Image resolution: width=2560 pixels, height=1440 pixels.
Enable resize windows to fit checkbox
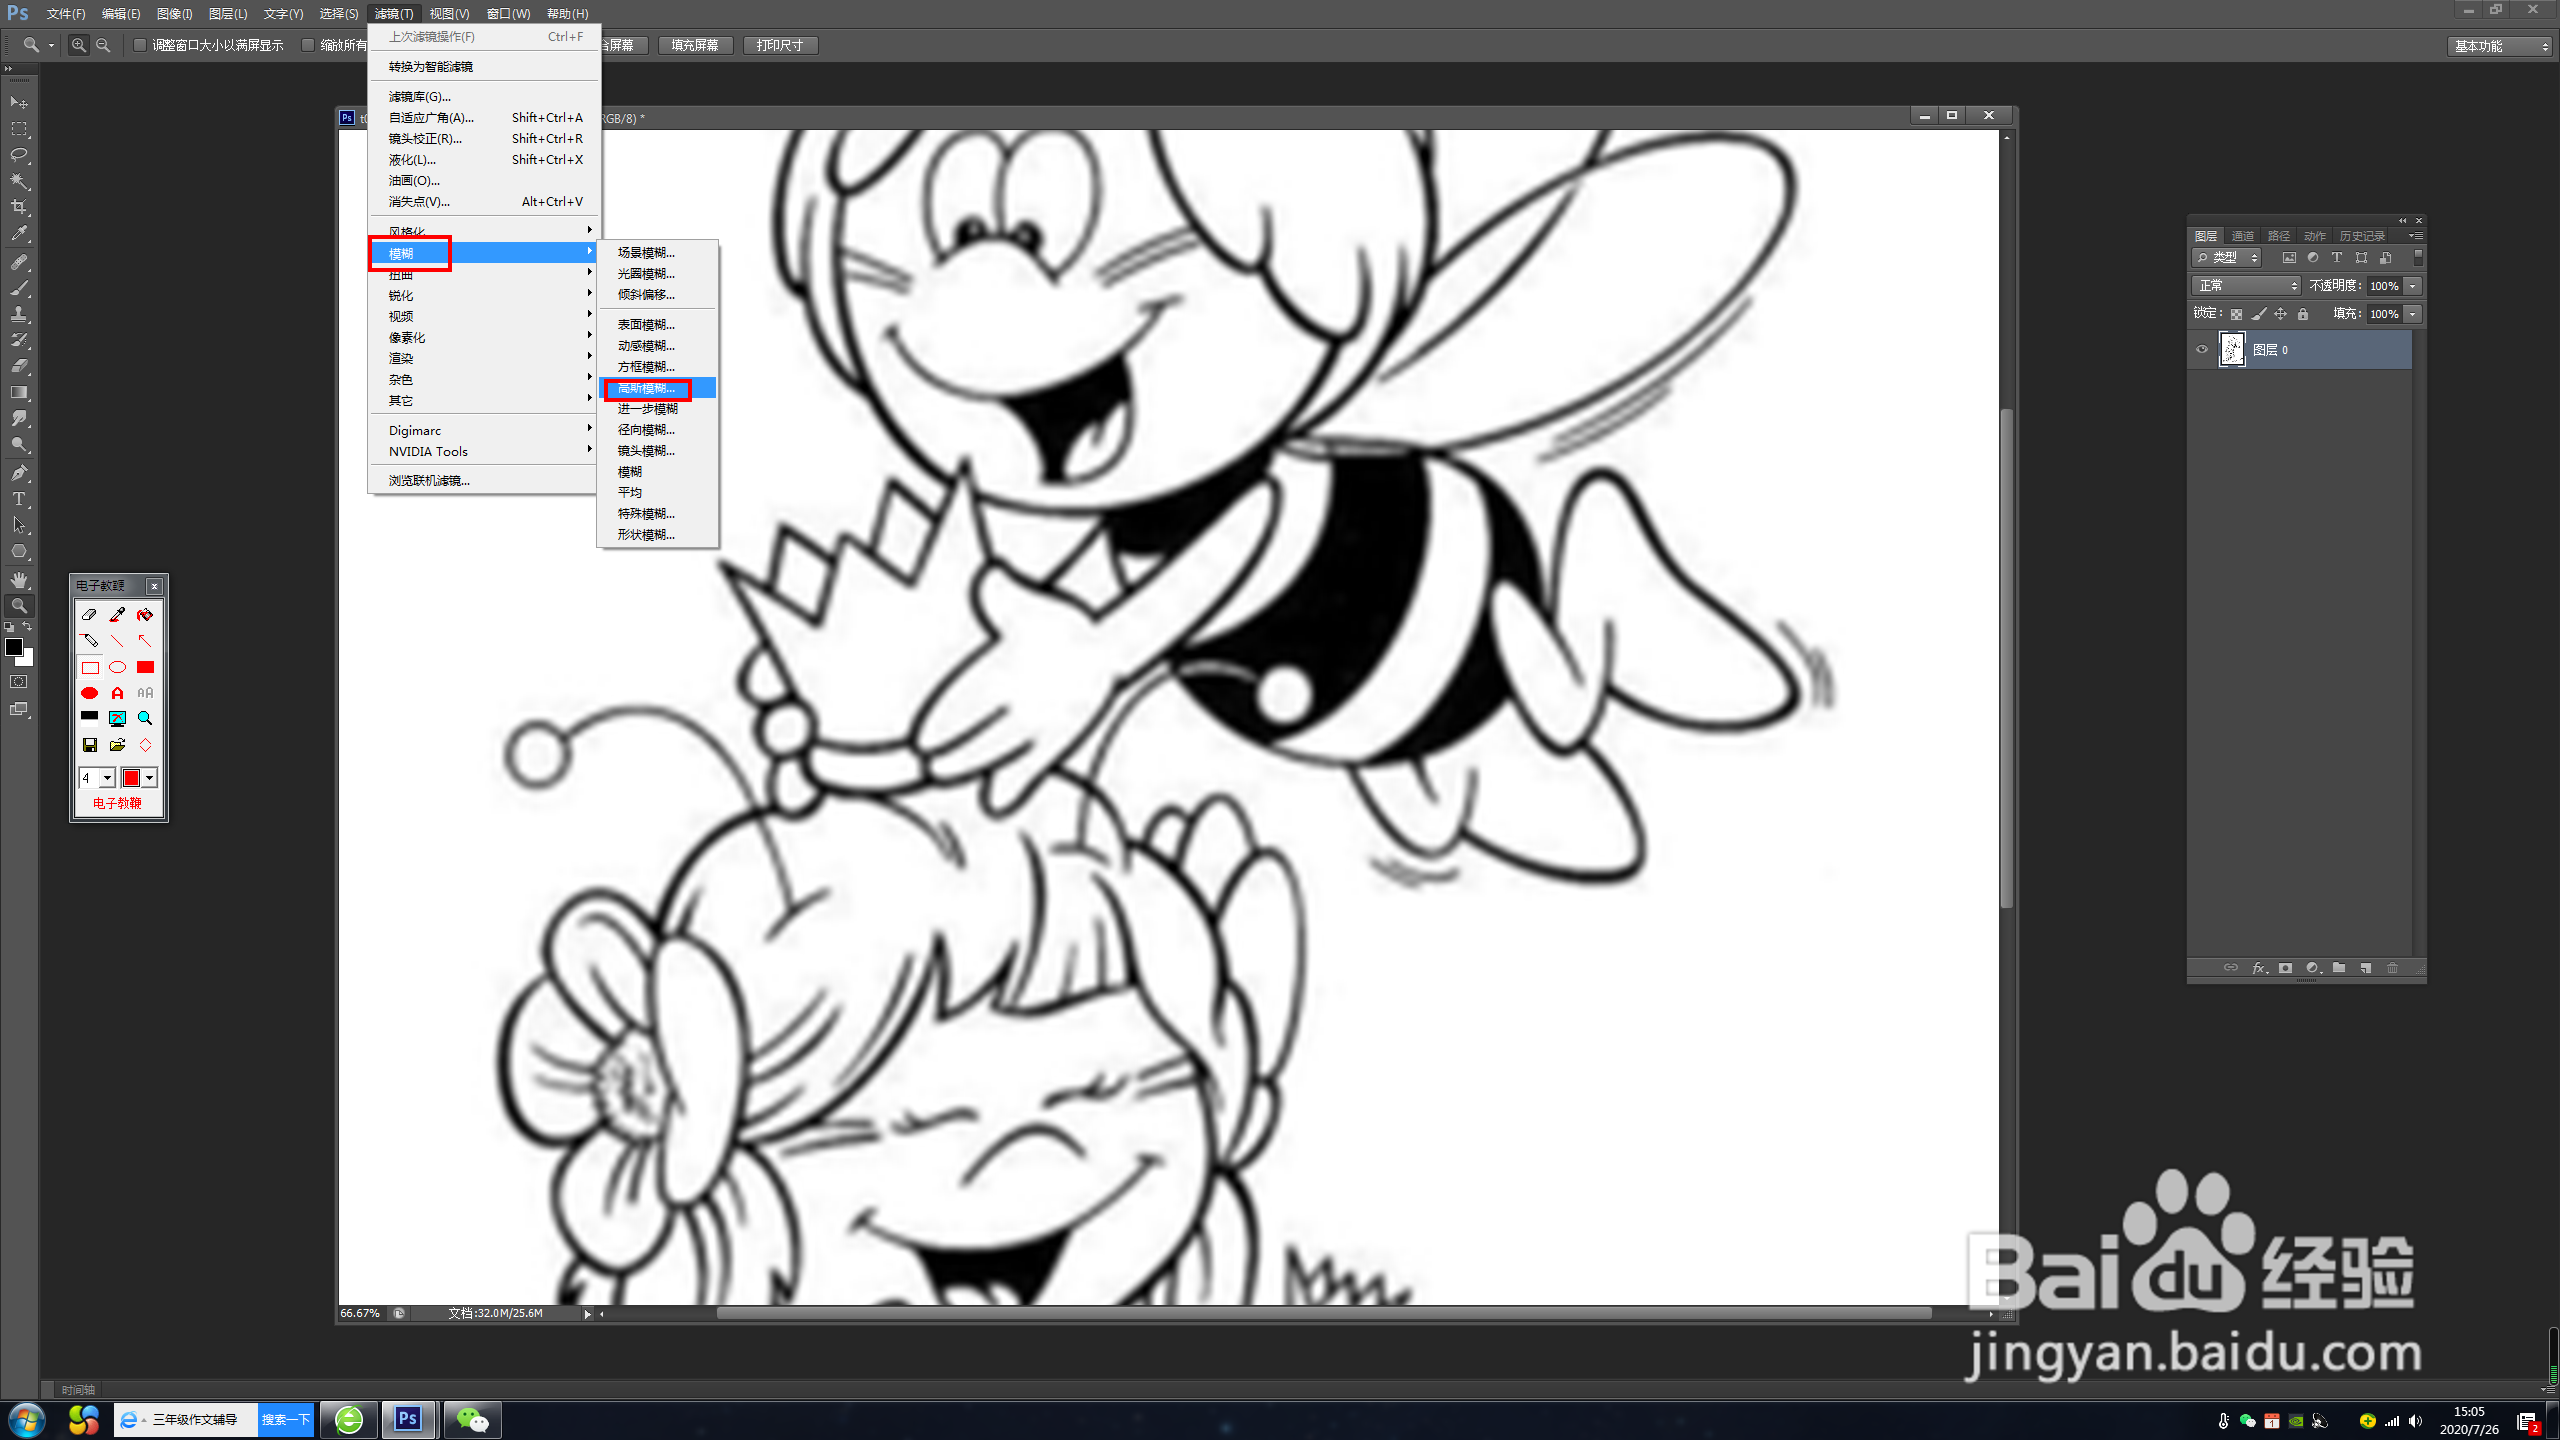(140, 45)
